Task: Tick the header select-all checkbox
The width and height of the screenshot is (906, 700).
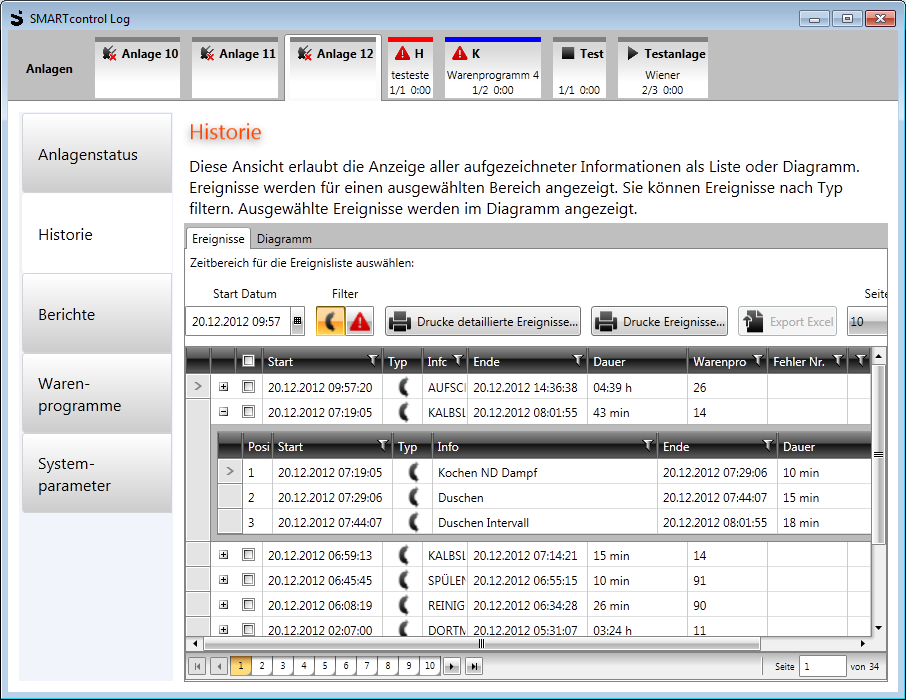Action: click(248, 361)
